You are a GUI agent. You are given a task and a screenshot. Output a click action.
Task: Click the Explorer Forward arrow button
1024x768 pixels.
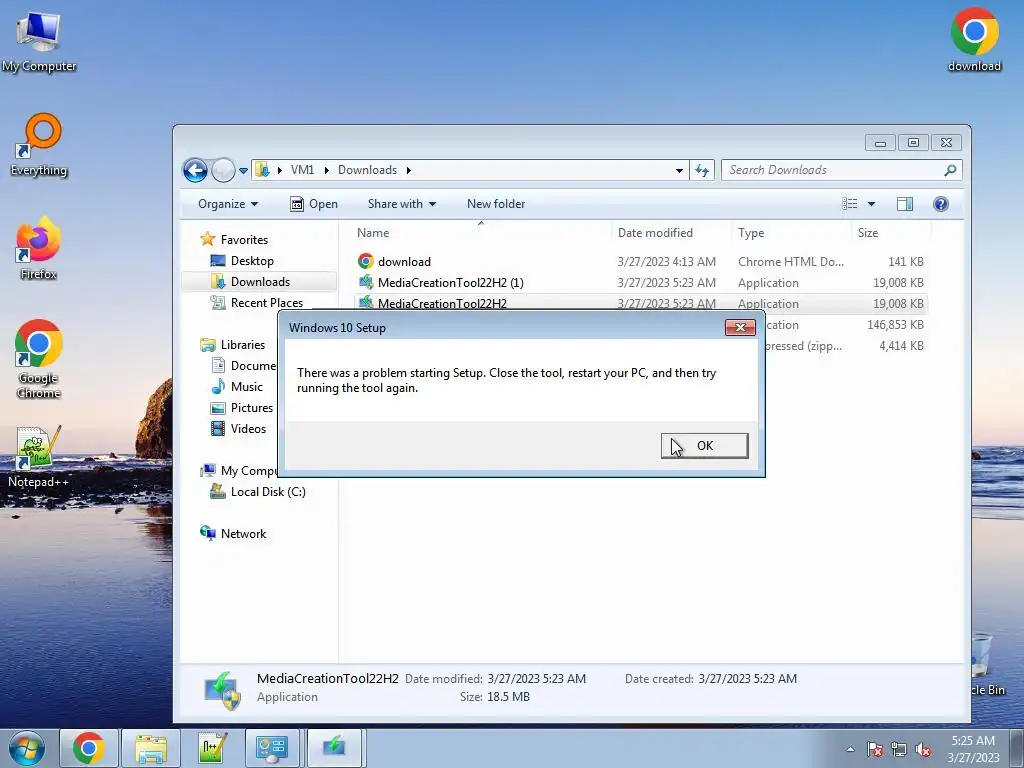click(223, 170)
